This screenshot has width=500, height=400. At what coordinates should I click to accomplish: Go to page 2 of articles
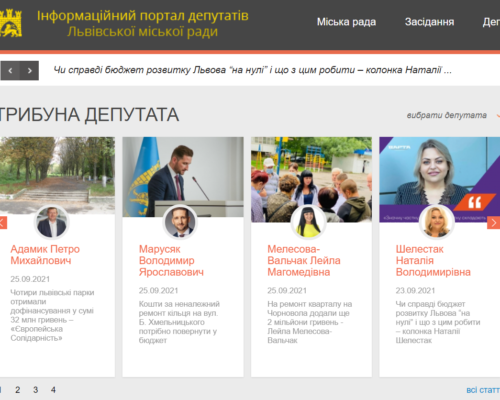(18, 390)
